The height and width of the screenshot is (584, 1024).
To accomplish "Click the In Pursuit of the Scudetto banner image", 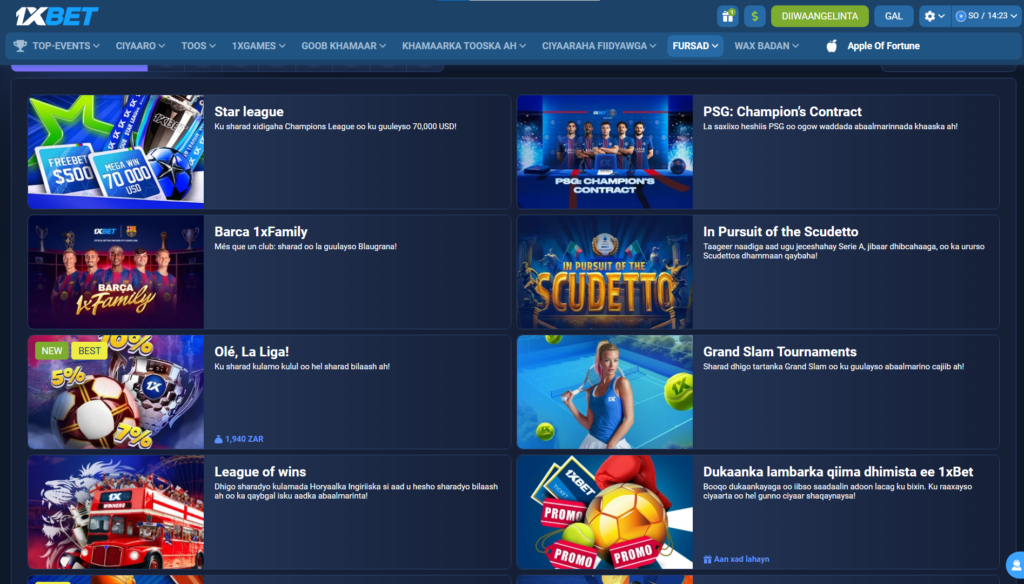I will click(604, 272).
